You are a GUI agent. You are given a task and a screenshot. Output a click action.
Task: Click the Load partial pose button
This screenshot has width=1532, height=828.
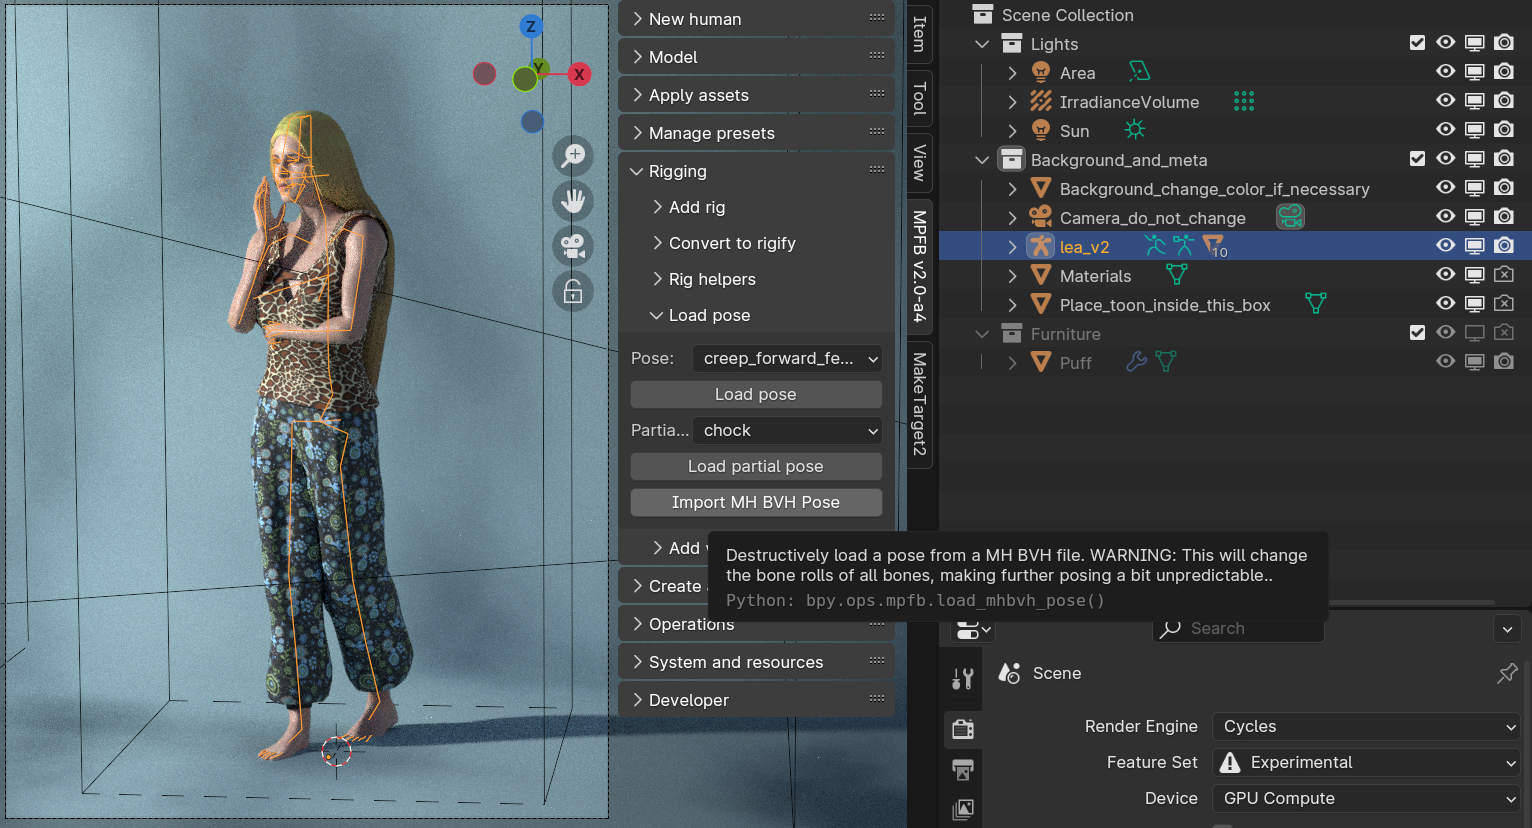coord(756,466)
